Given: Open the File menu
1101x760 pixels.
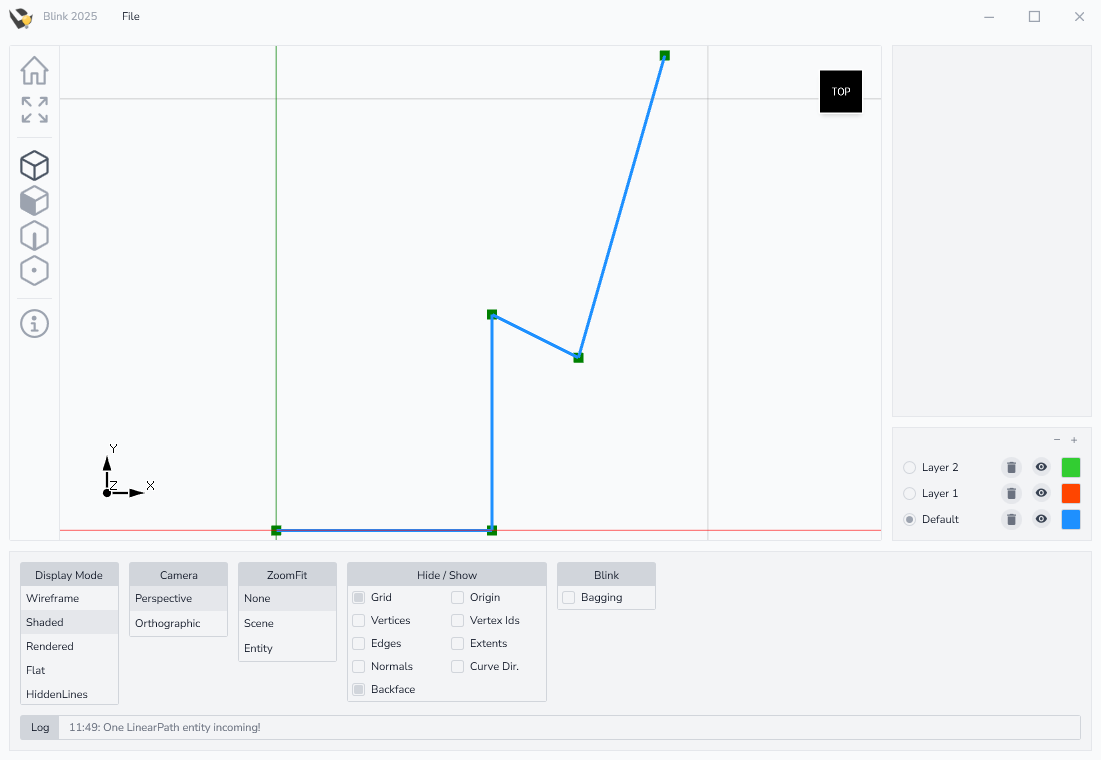Looking at the screenshot, I should pos(131,17).
